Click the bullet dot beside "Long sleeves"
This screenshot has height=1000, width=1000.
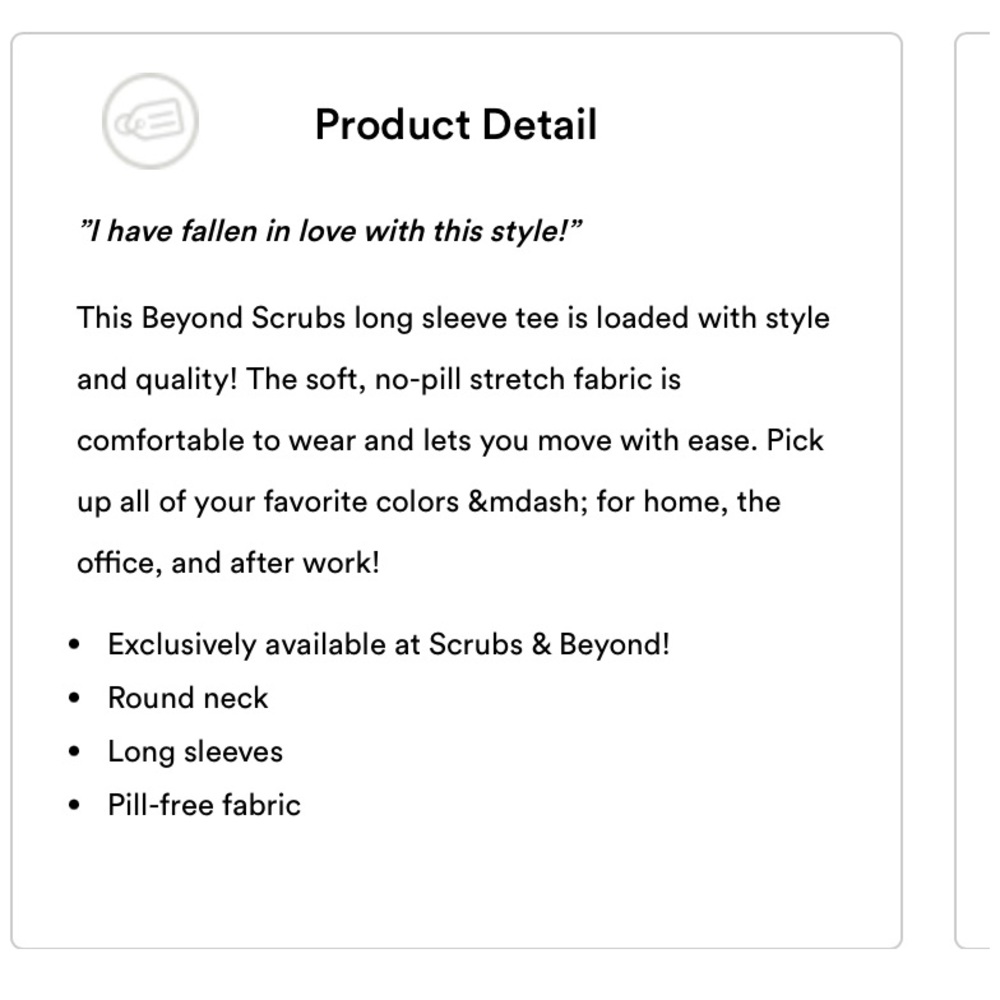pyautogui.click(x=75, y=752)
